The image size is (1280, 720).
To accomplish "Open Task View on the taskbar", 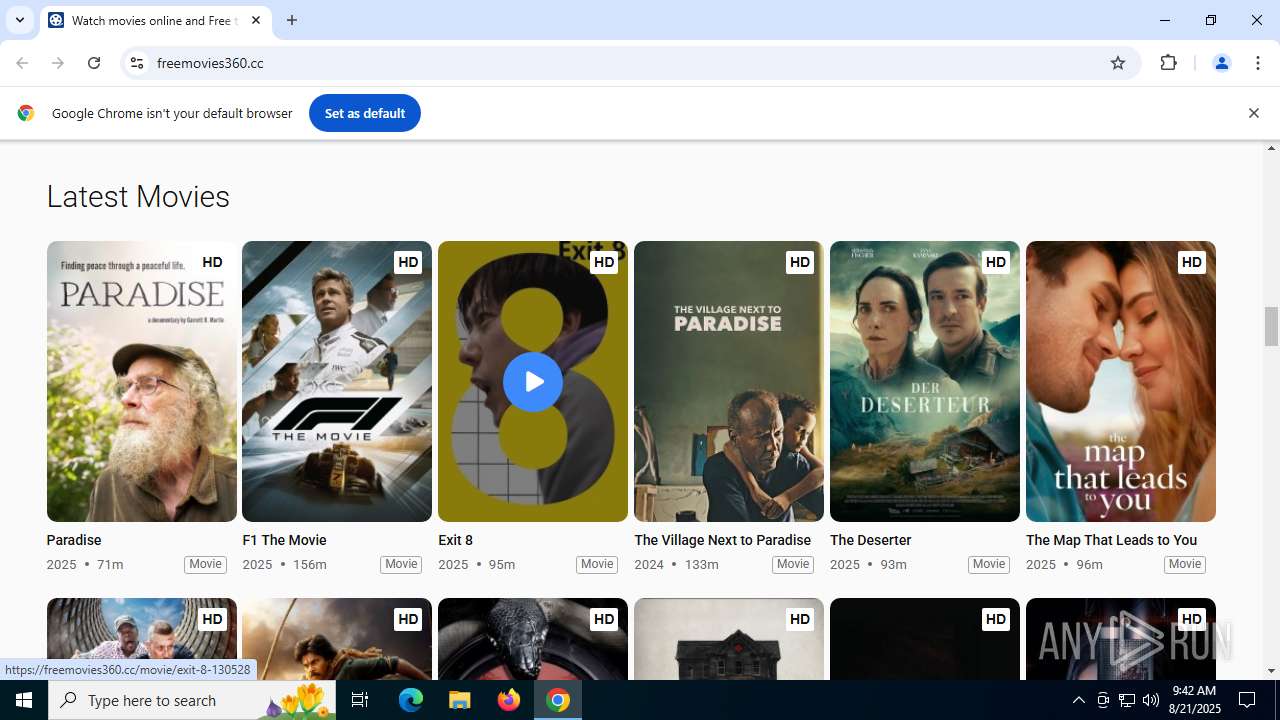I will [x=360, y=700].
